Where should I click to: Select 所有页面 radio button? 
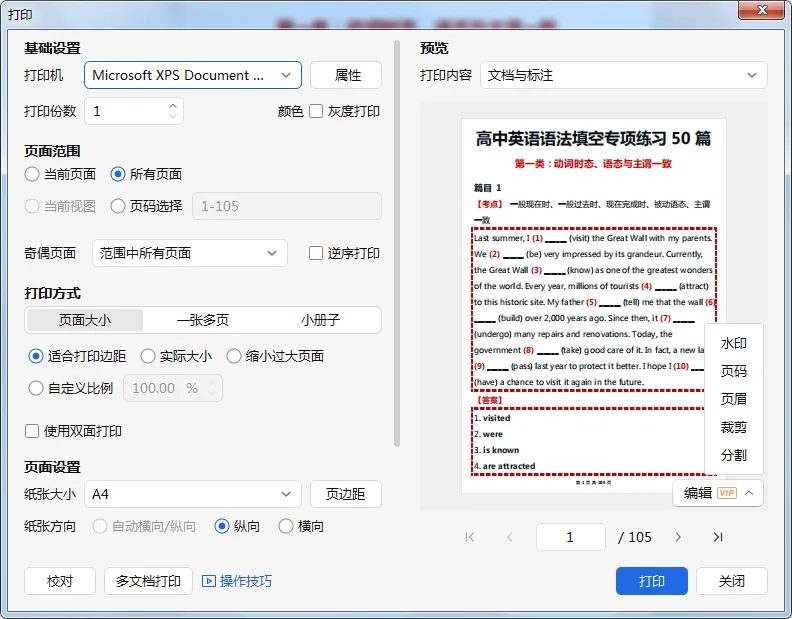(x=118, y=174)
